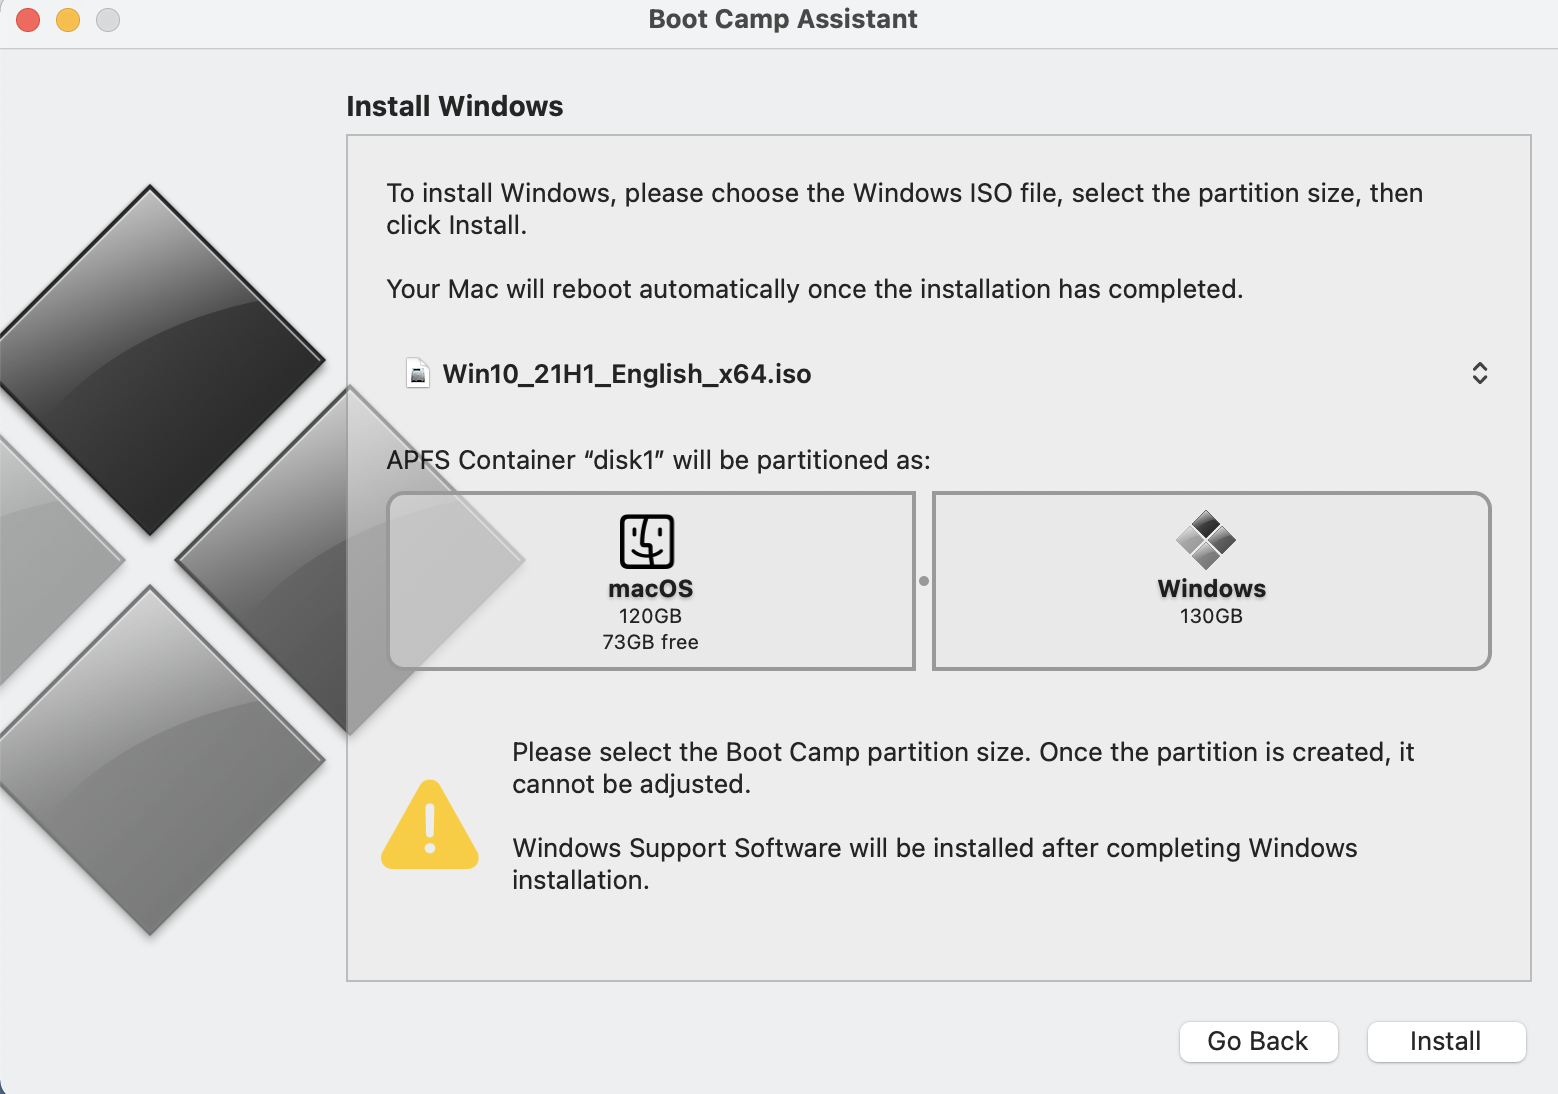The height and width of the screenshot is (1094, 1558).
Task: Click the ISO document icon
Action: (418, 373)
